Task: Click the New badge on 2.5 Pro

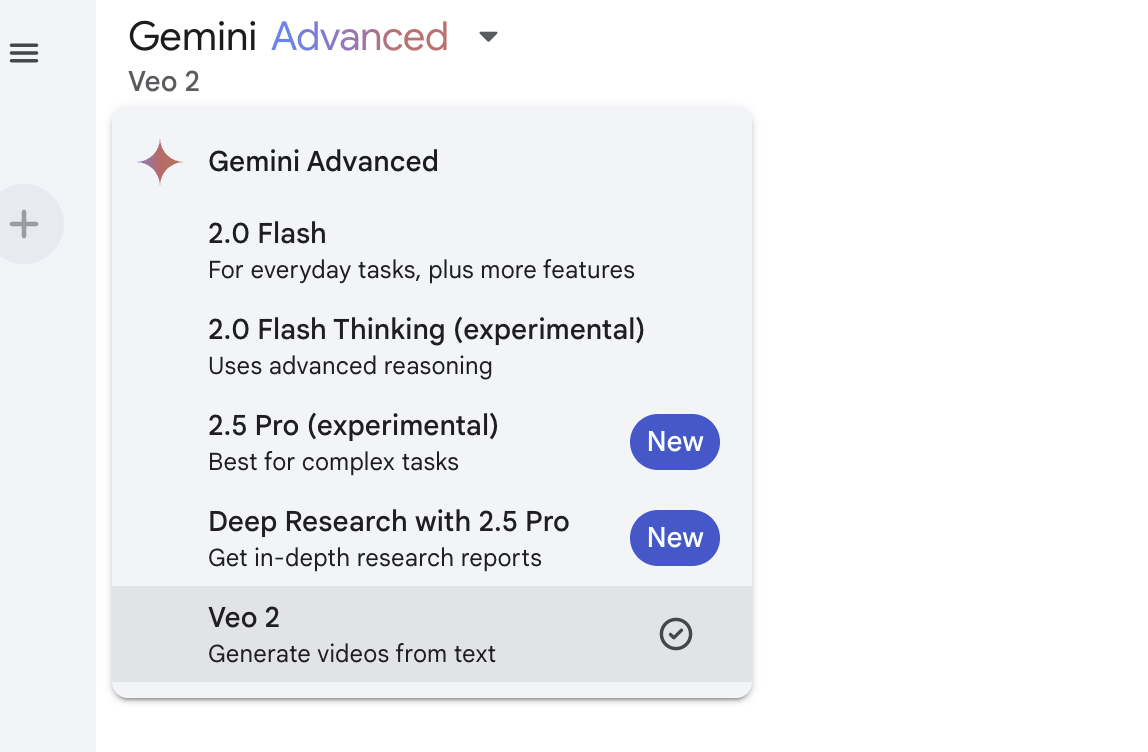Action: (x=675, y=442)
